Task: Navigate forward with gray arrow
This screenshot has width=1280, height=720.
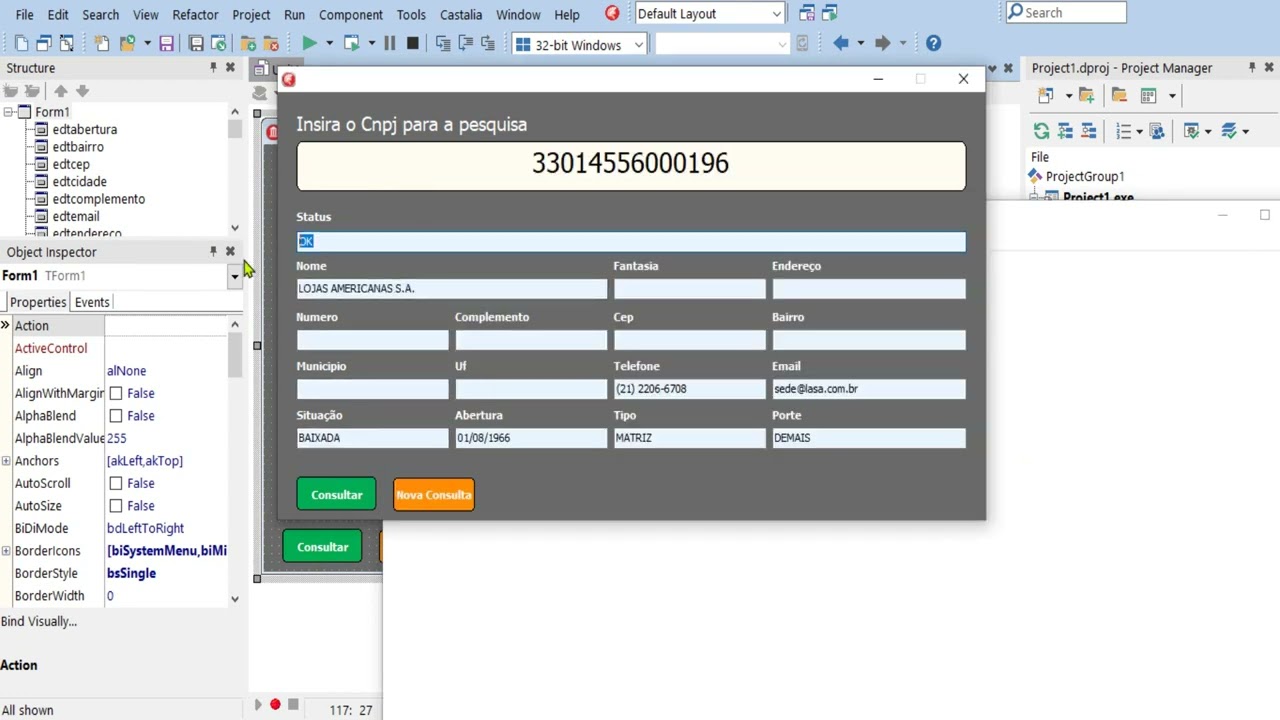Action: (x=882, y=44)
